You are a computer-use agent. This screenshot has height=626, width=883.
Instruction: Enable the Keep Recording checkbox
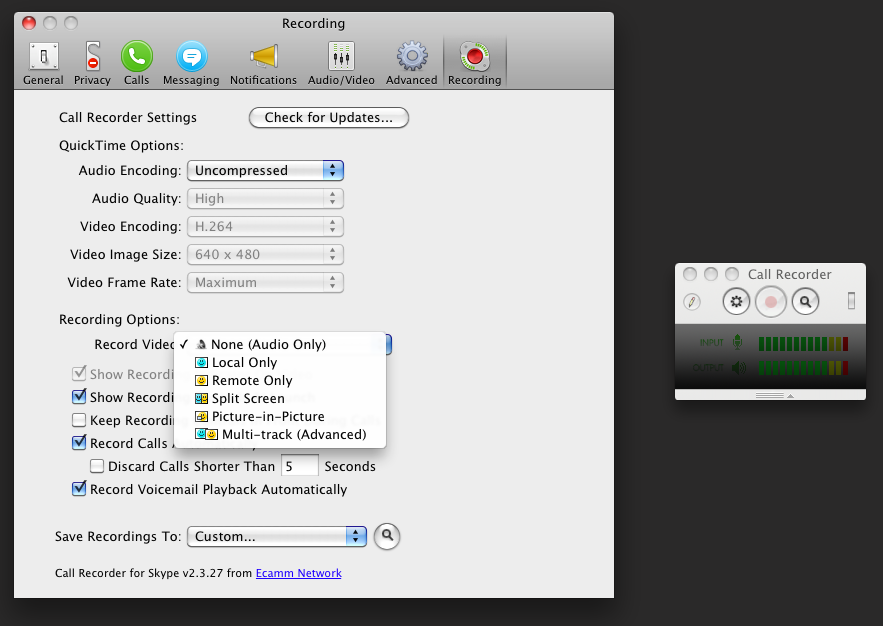79,420
